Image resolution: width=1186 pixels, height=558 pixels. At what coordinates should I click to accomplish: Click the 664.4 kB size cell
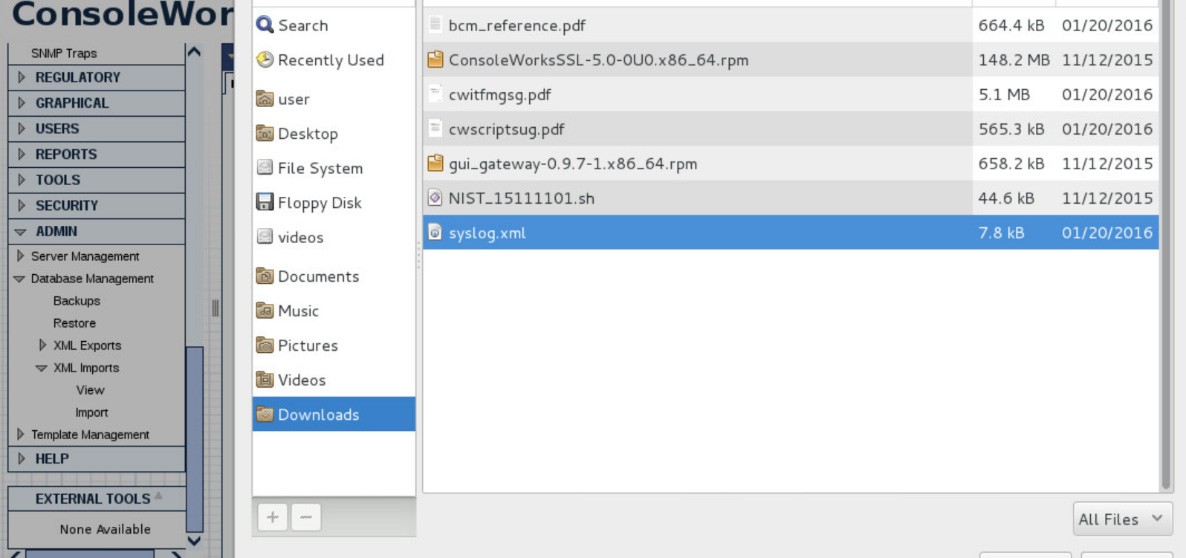(x=1011, y=26)
